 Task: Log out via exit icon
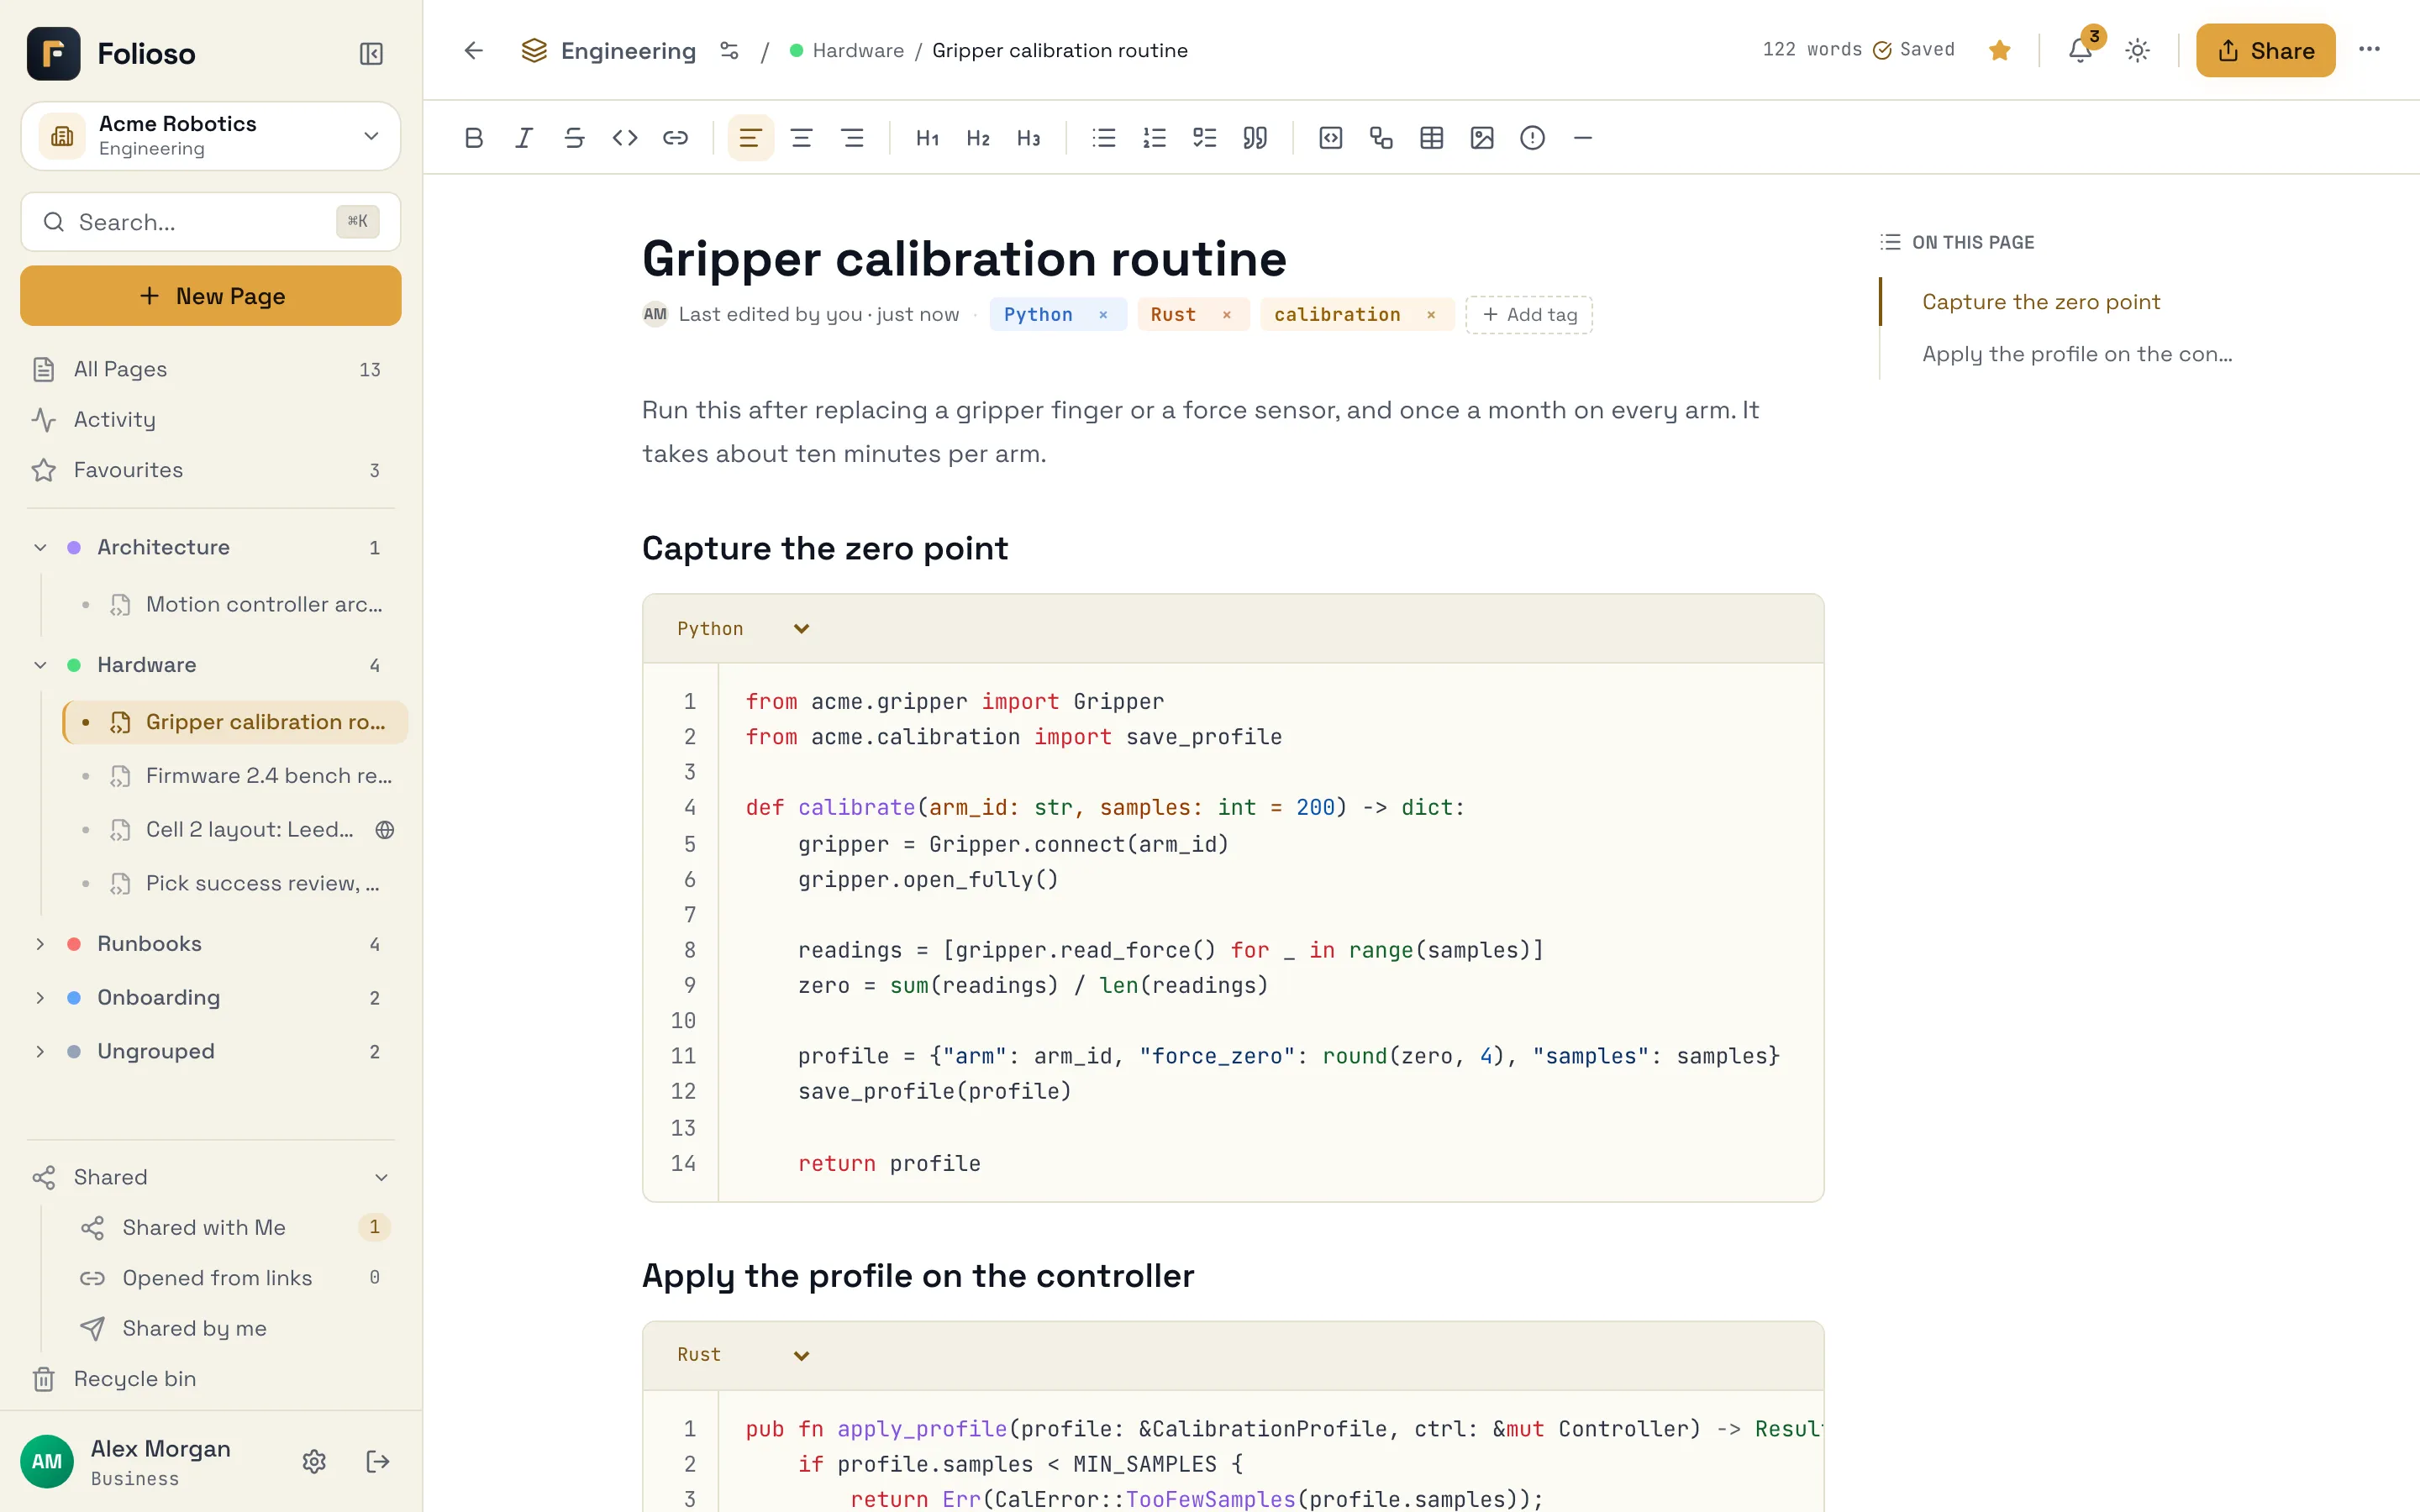tap(377, 1461)
